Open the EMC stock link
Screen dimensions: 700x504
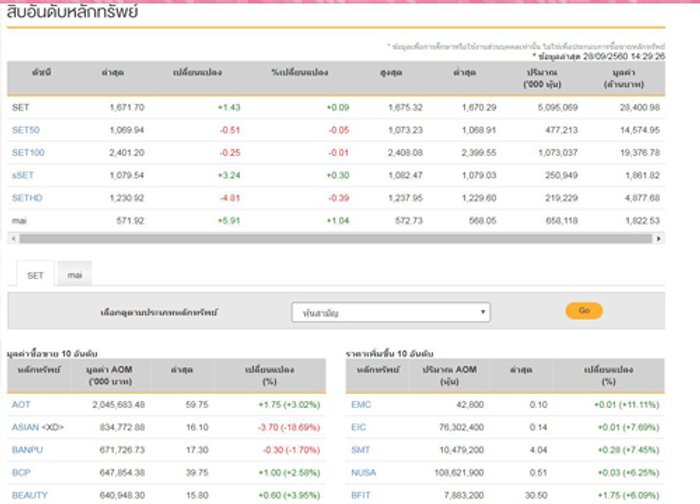pos(361,404)
